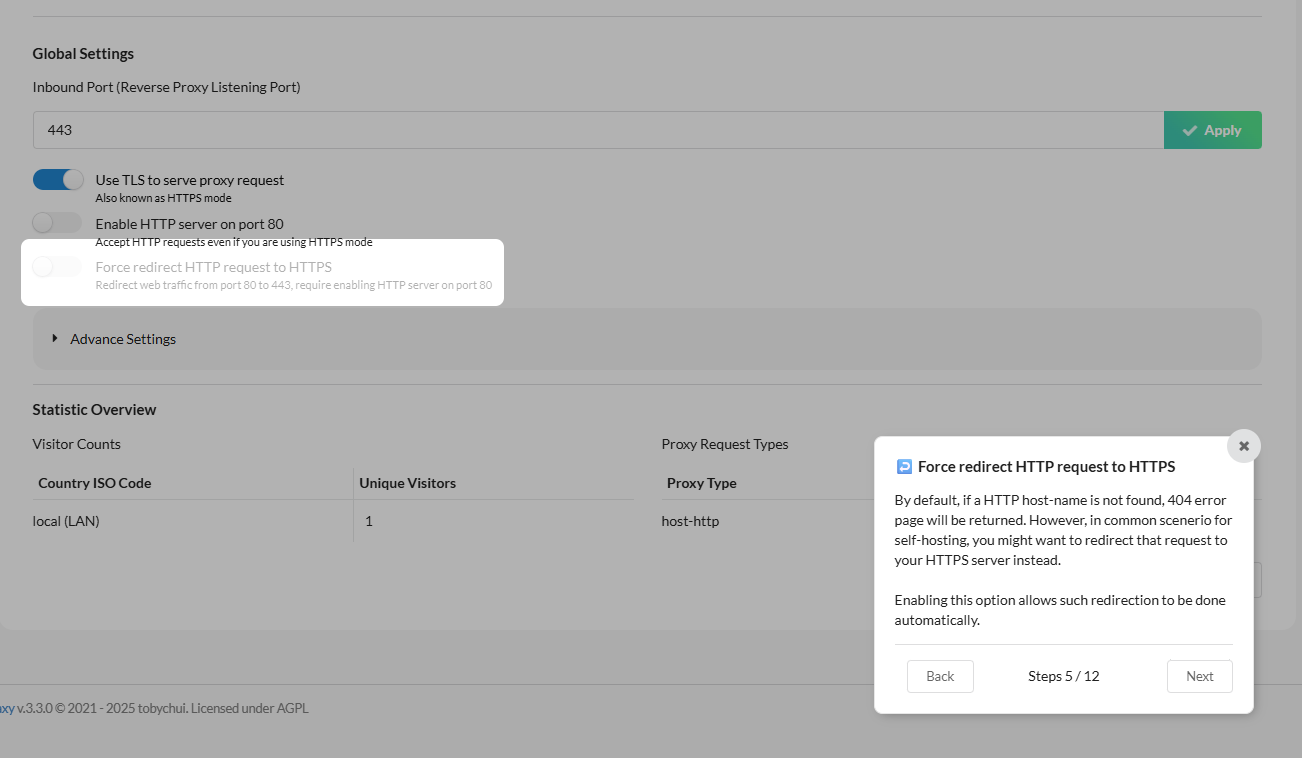Screen dimensions: 1302x758
Task: Click the redirect arrow icon in tour title
Action: (x=904, y=466)
